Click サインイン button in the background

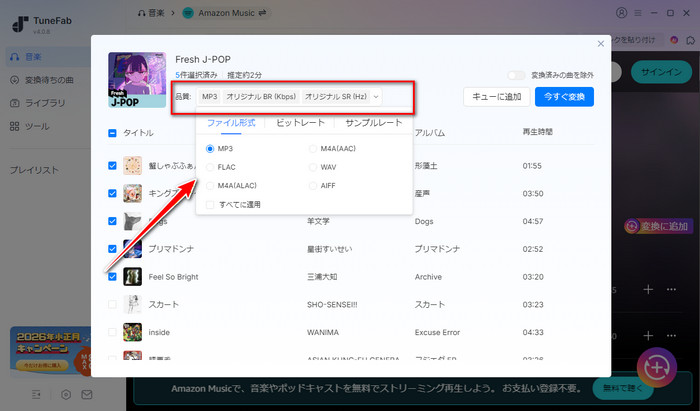click(661, 72)
